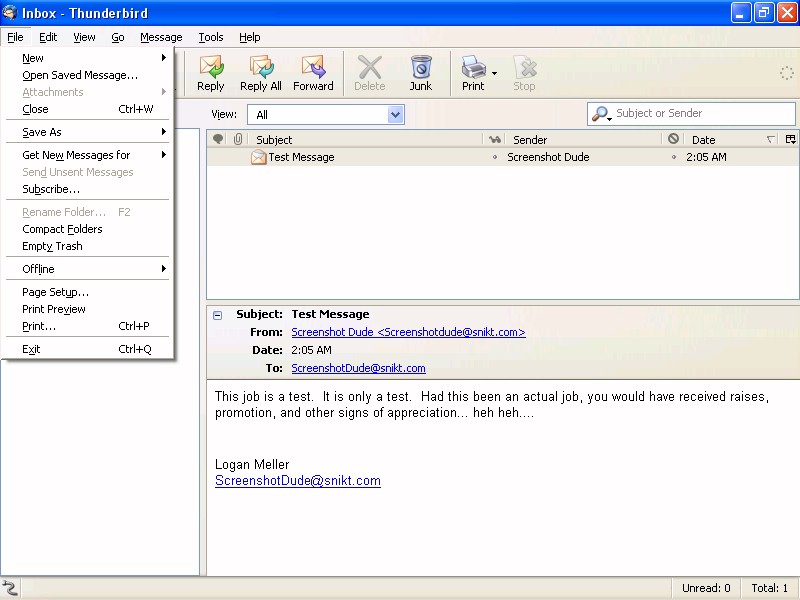Open Page Setup from File menu
Image resolution: width=800 pixels, height=600 pixels.
[87, 292]
